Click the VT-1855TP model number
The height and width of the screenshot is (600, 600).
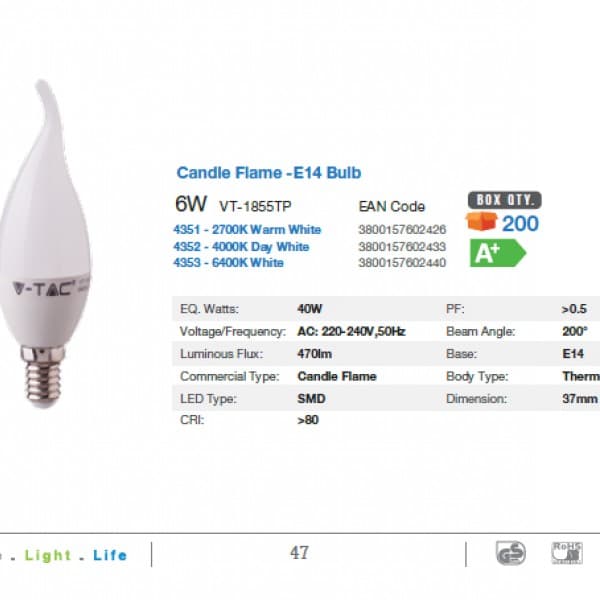[255, 207]
